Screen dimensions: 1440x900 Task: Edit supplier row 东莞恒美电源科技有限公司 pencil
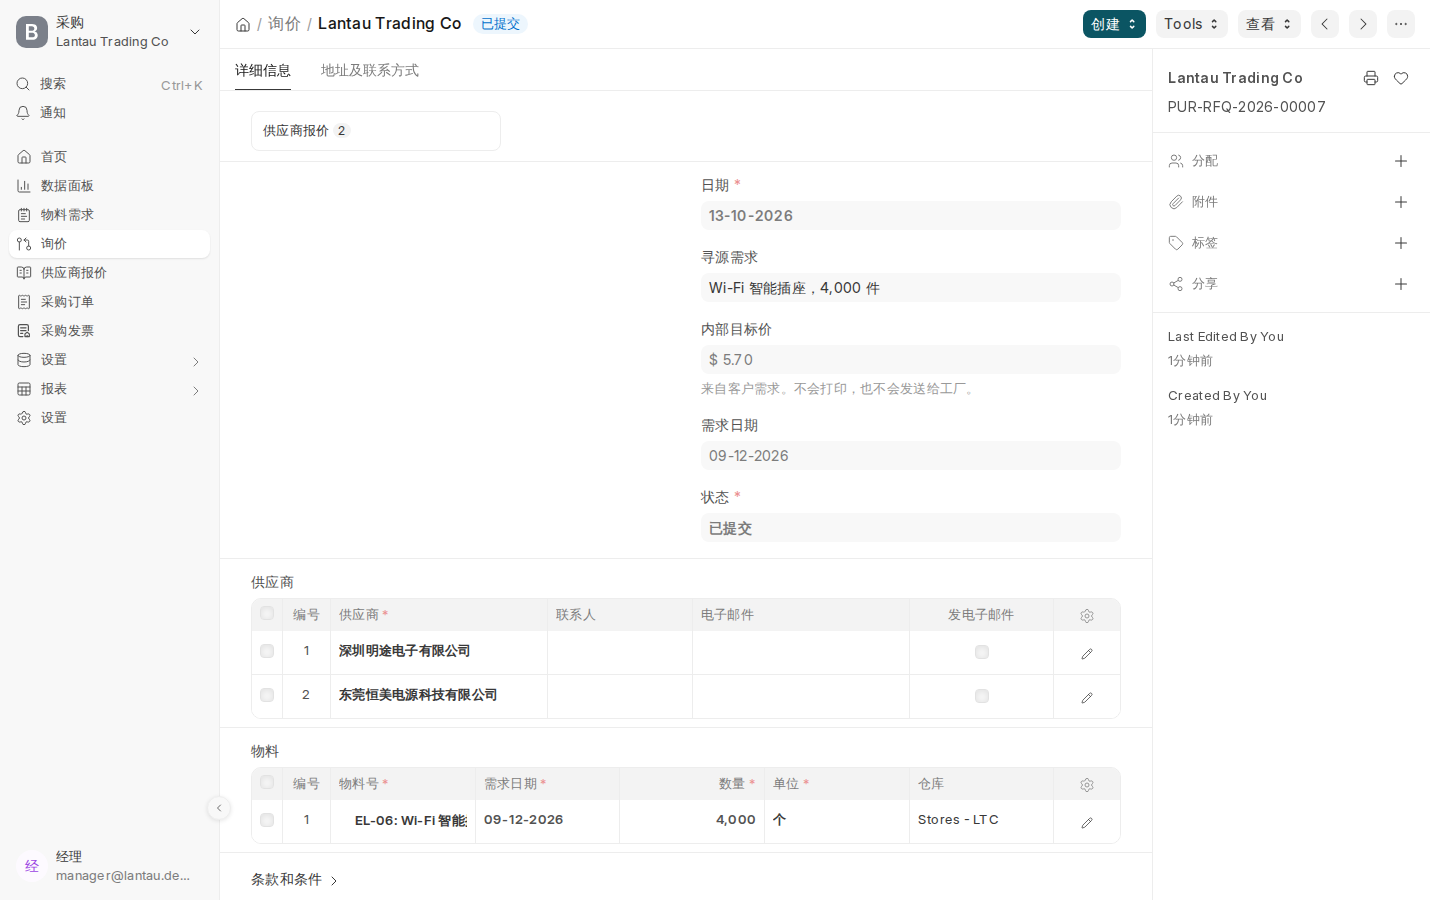point(1087,697)
